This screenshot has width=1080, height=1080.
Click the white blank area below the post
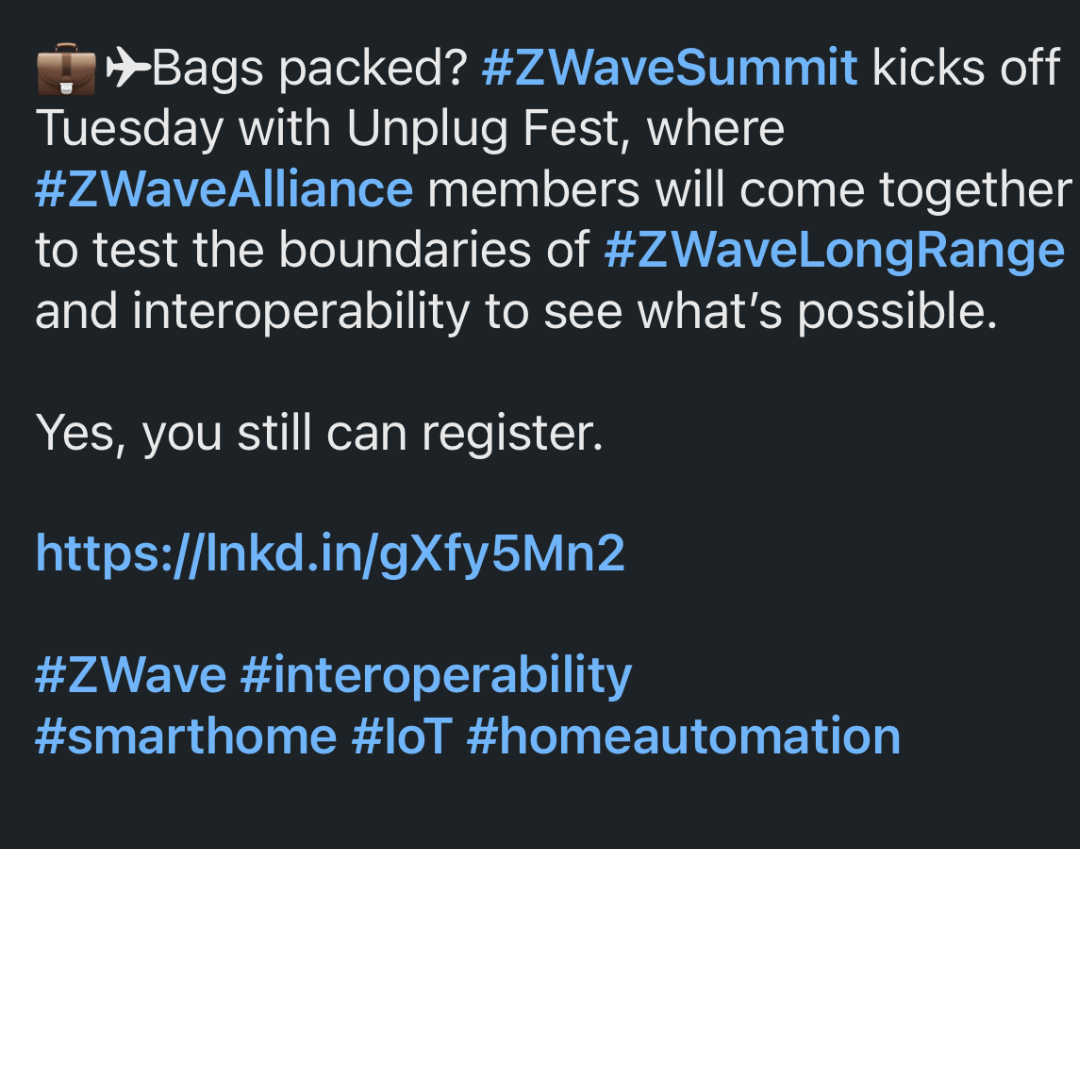pos(540,965)
